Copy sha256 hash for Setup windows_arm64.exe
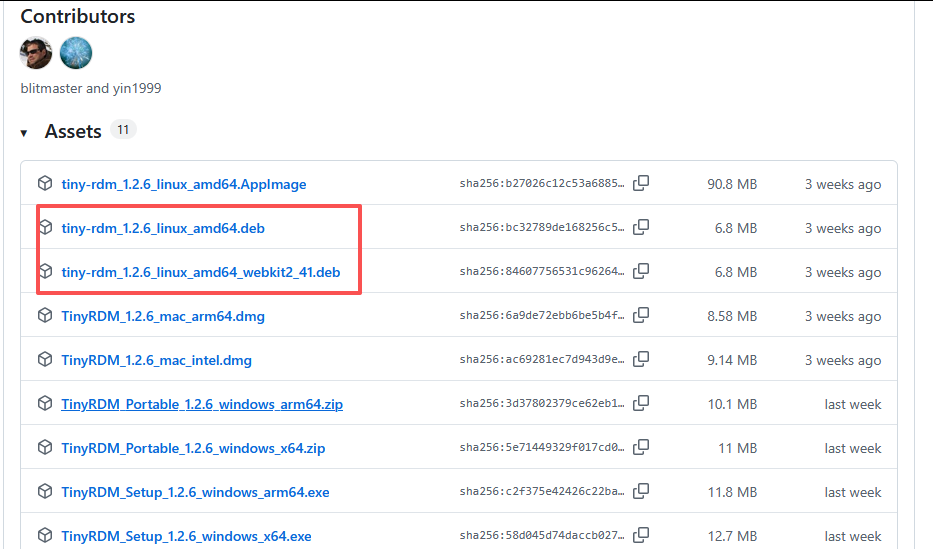The image size is (933, 549). (641, 491)
